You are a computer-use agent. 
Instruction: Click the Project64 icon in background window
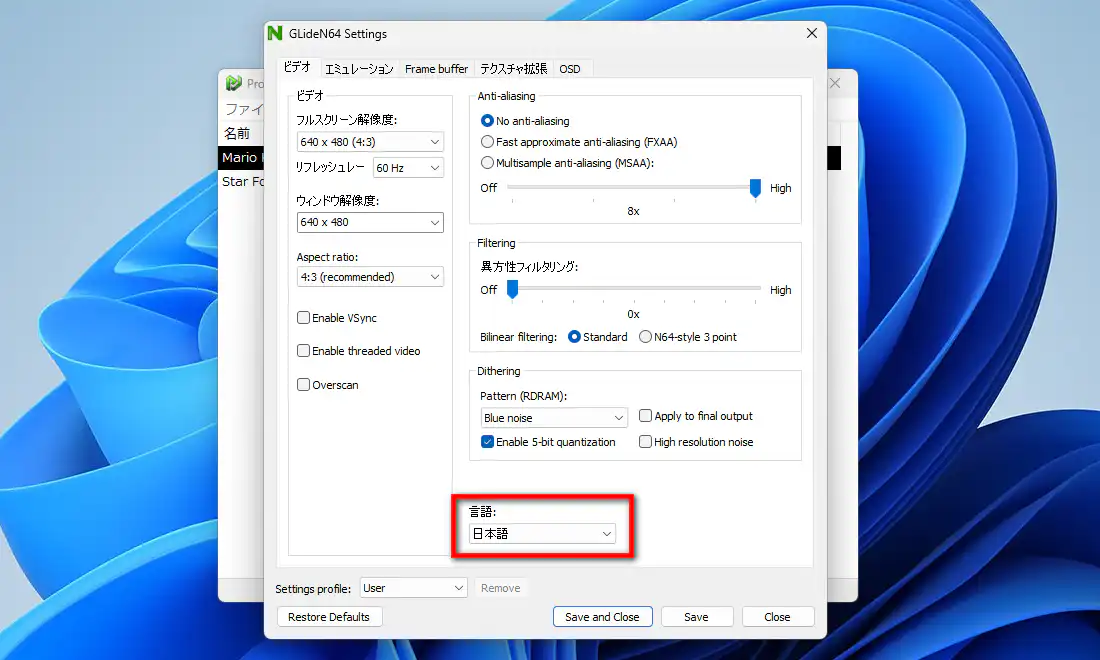coord(234,84)
